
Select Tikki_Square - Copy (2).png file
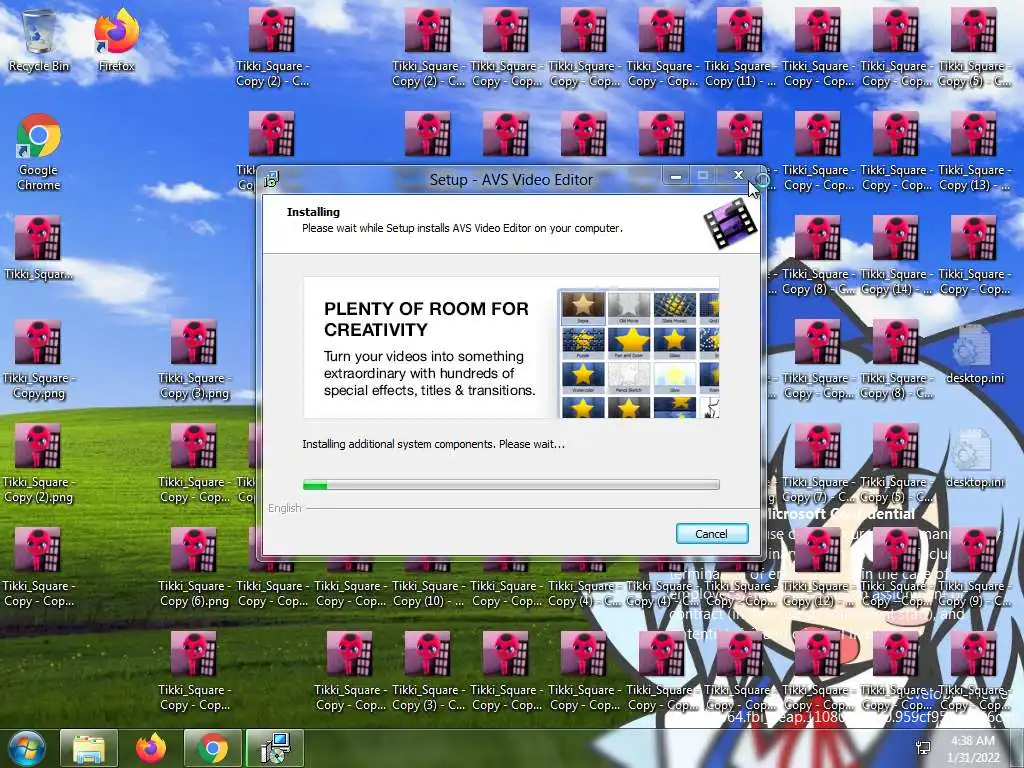pos(39,464)
